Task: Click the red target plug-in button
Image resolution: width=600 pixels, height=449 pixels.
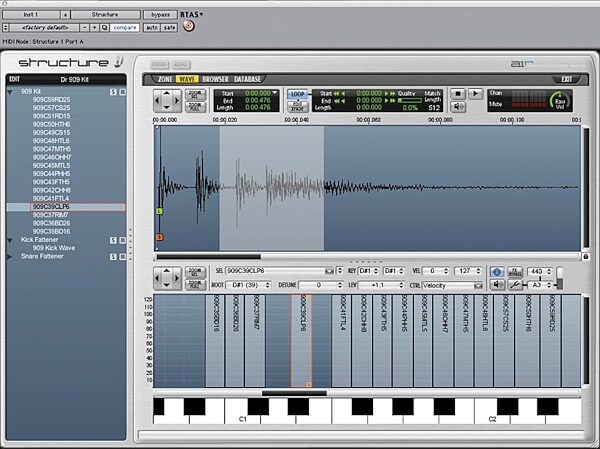Action: coord(189,26)
